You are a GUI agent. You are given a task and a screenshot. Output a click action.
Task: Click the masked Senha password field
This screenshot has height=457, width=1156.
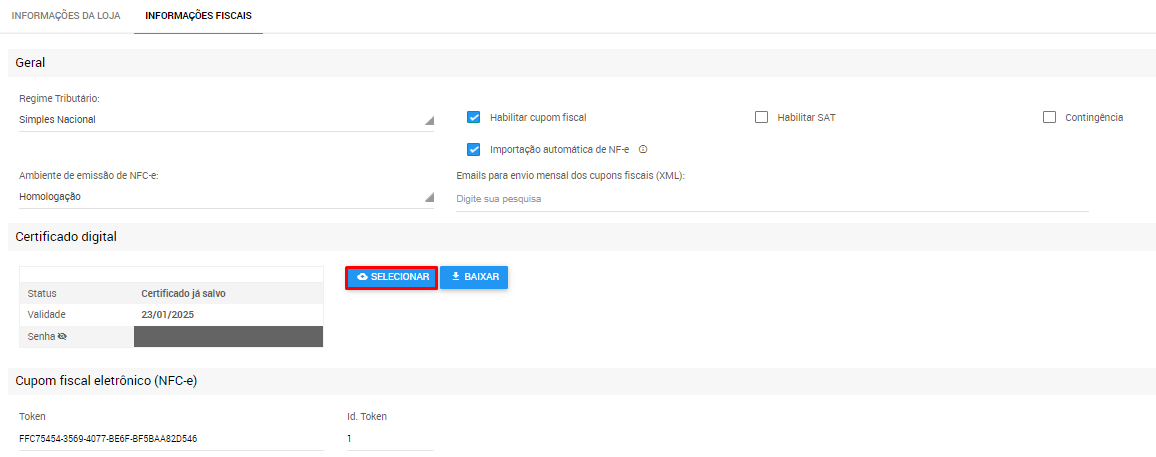point(228,337)
